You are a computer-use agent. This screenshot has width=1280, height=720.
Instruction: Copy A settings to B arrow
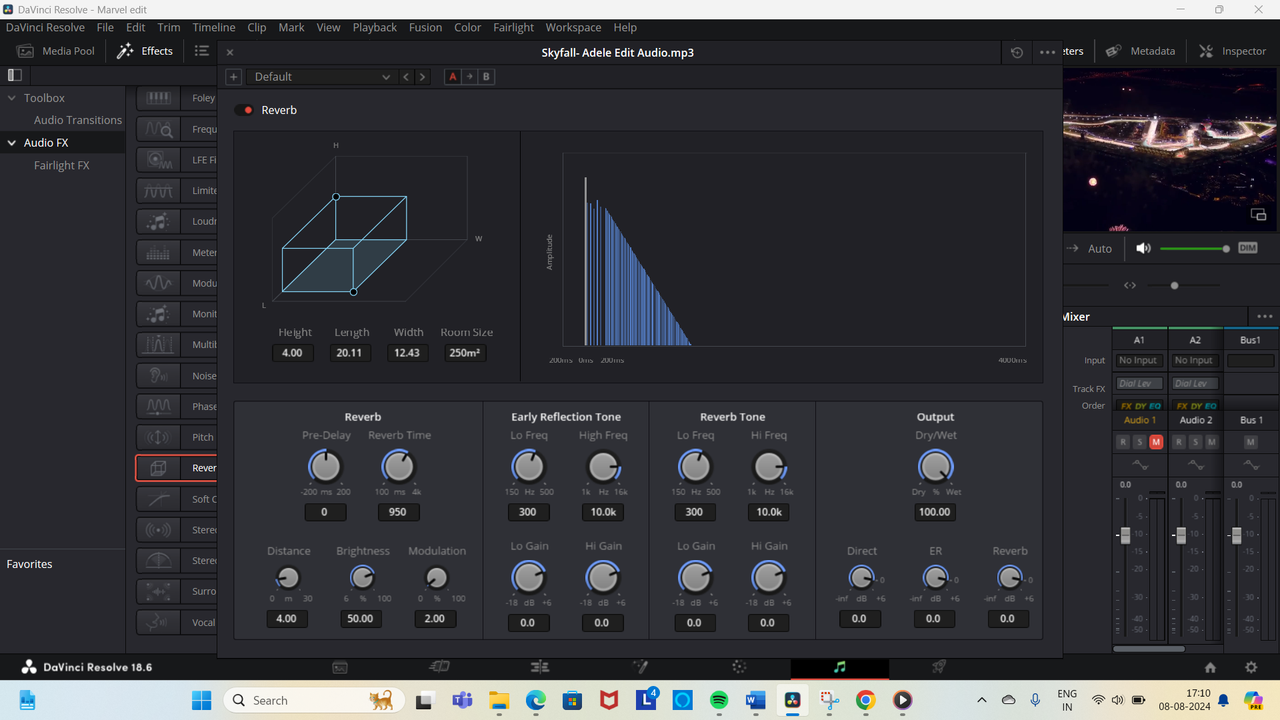(x=470, y=77)
